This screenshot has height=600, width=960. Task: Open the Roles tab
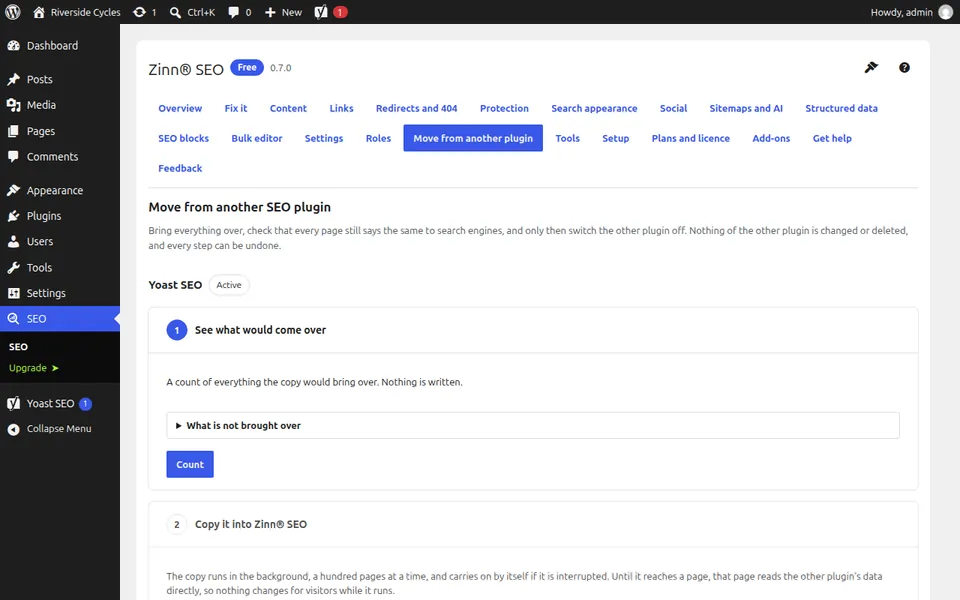378,138
